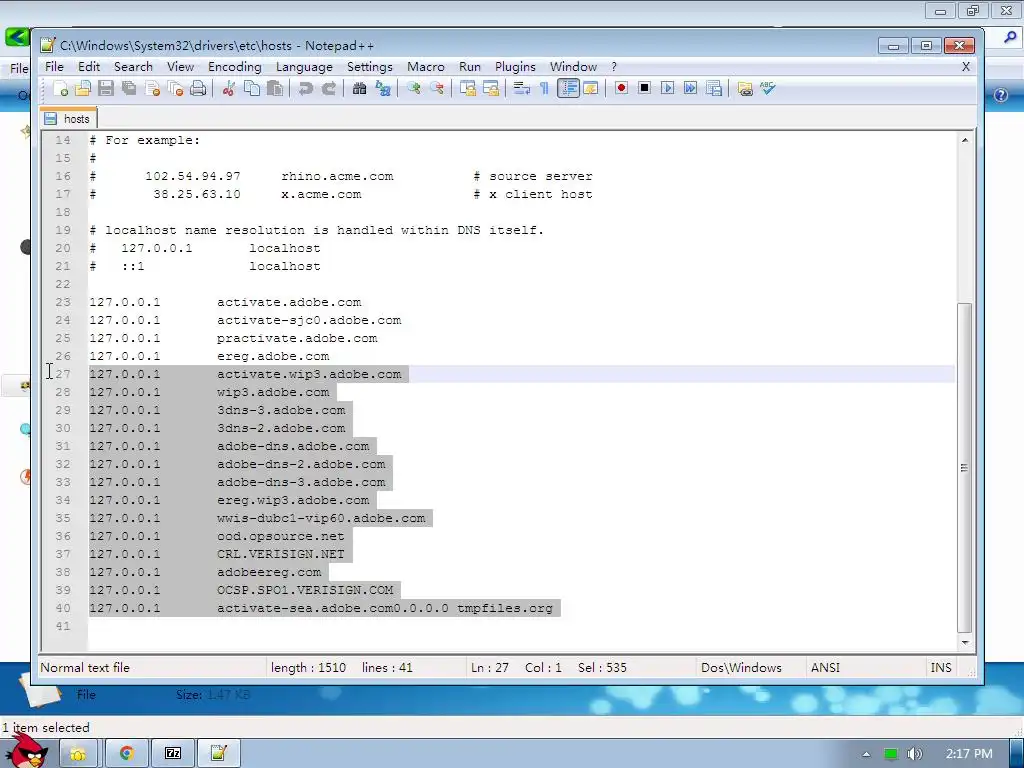Start macro recording with red dot
This screenshot has height=768, width=1024.
pyautogui.click(x=621, y=88)
